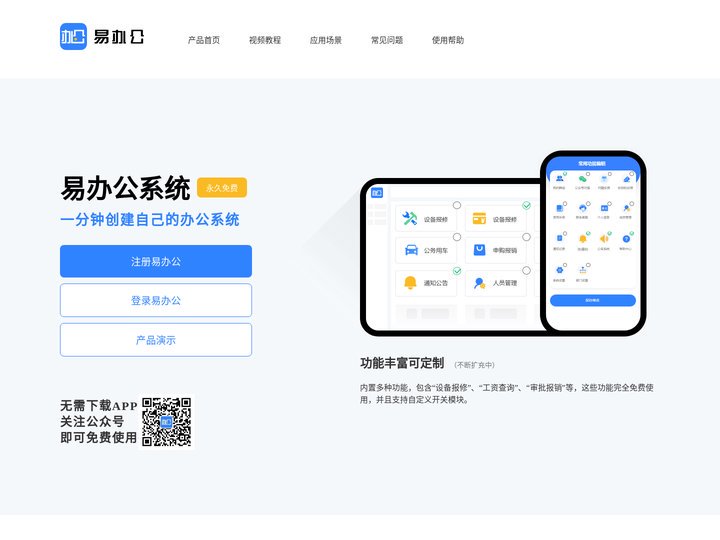The height and width of the screenshot is (540, 720).
Task: Select 常见问题 in the top menu
Action: pyautogui.click(x=387, y=40)
